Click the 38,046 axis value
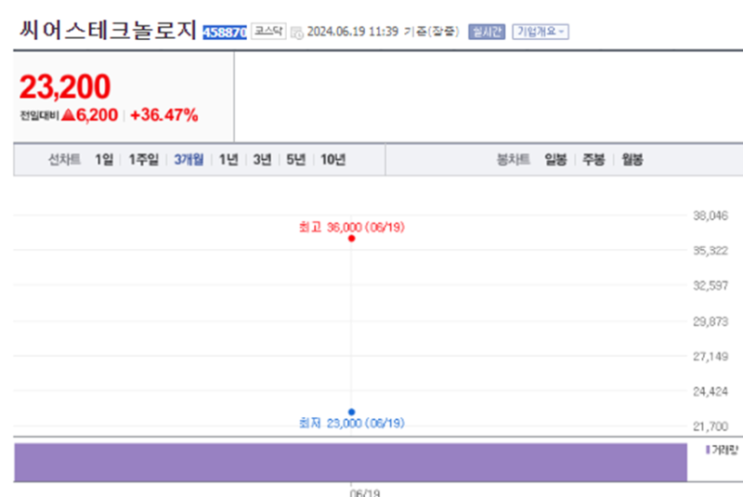 [710, 216]
